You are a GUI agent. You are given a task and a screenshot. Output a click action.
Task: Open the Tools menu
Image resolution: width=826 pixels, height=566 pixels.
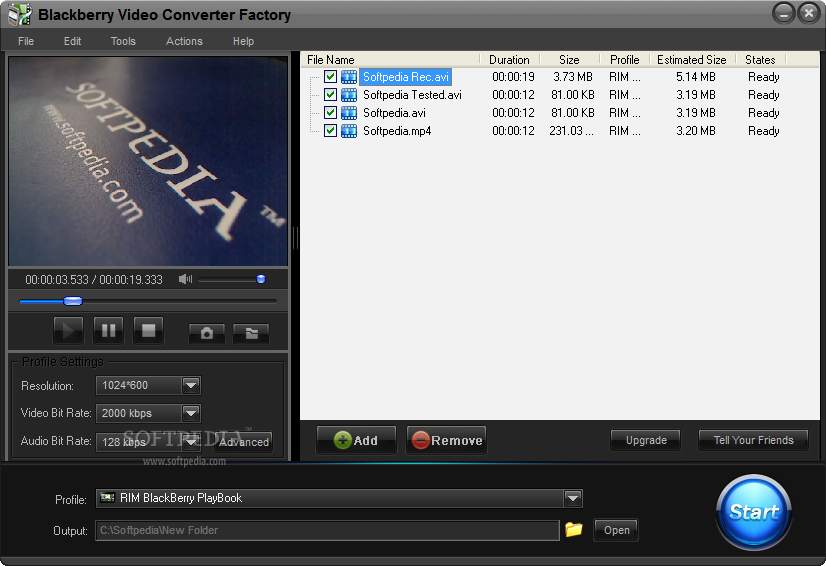coord(123,41)
